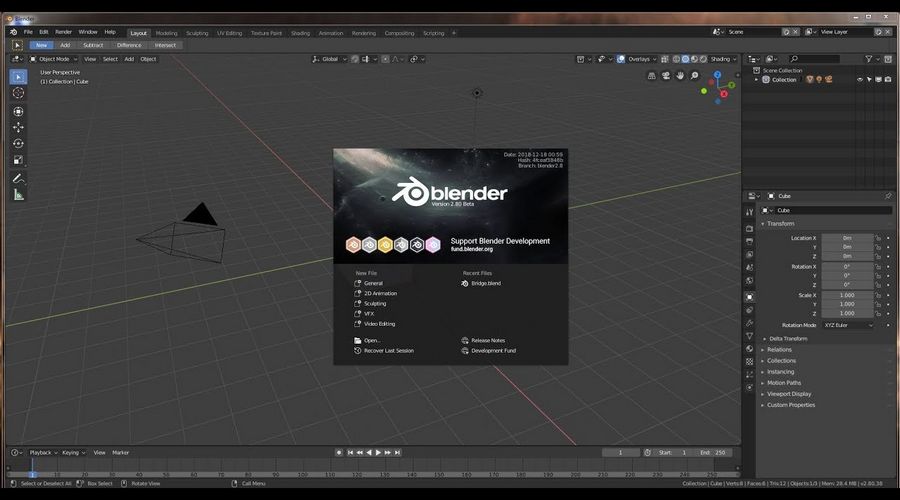Click the current frame field showing 1

[x=620, y=453]
